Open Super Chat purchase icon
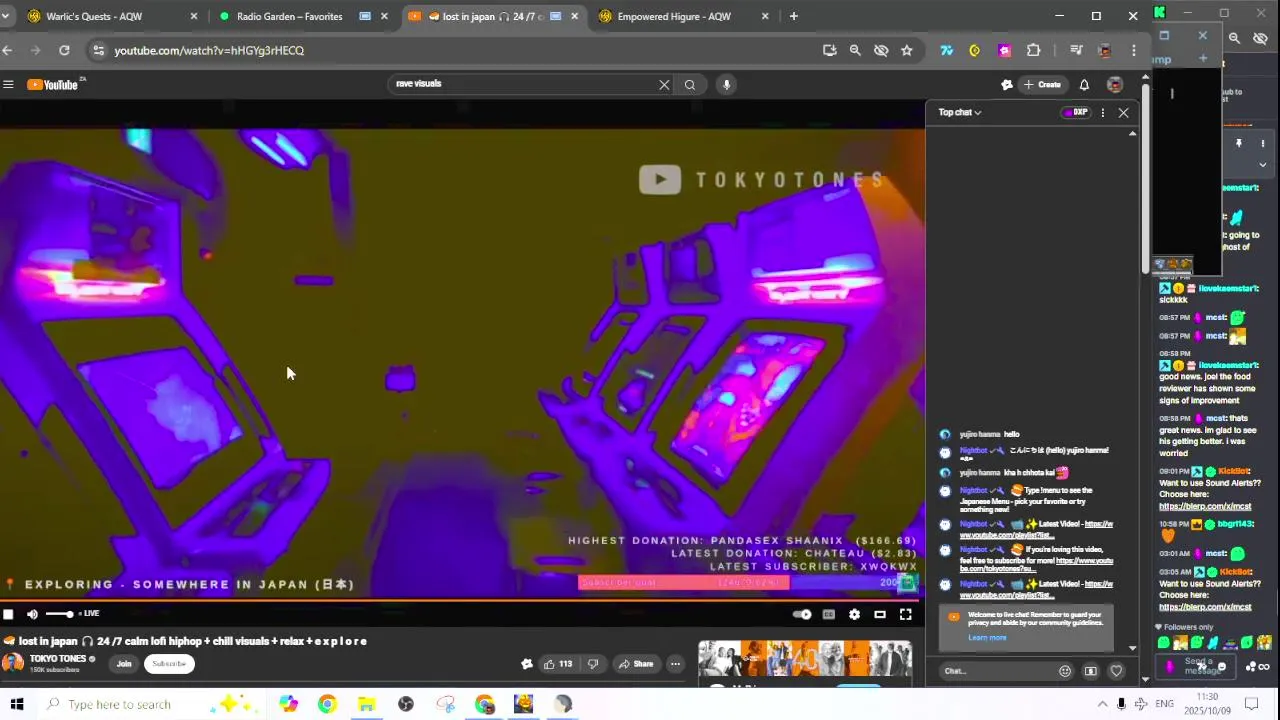The height and width of the screenshot is (720, 1280). pos(1091,671)
